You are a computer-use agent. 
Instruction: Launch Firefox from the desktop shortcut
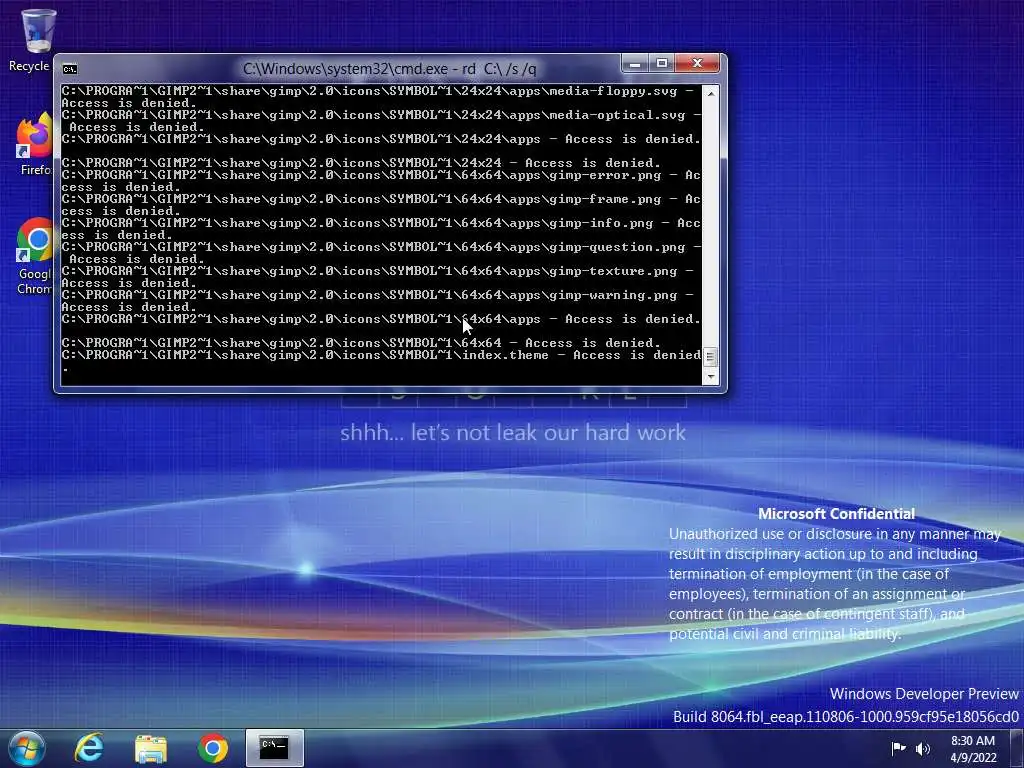[x=34, y=144]
